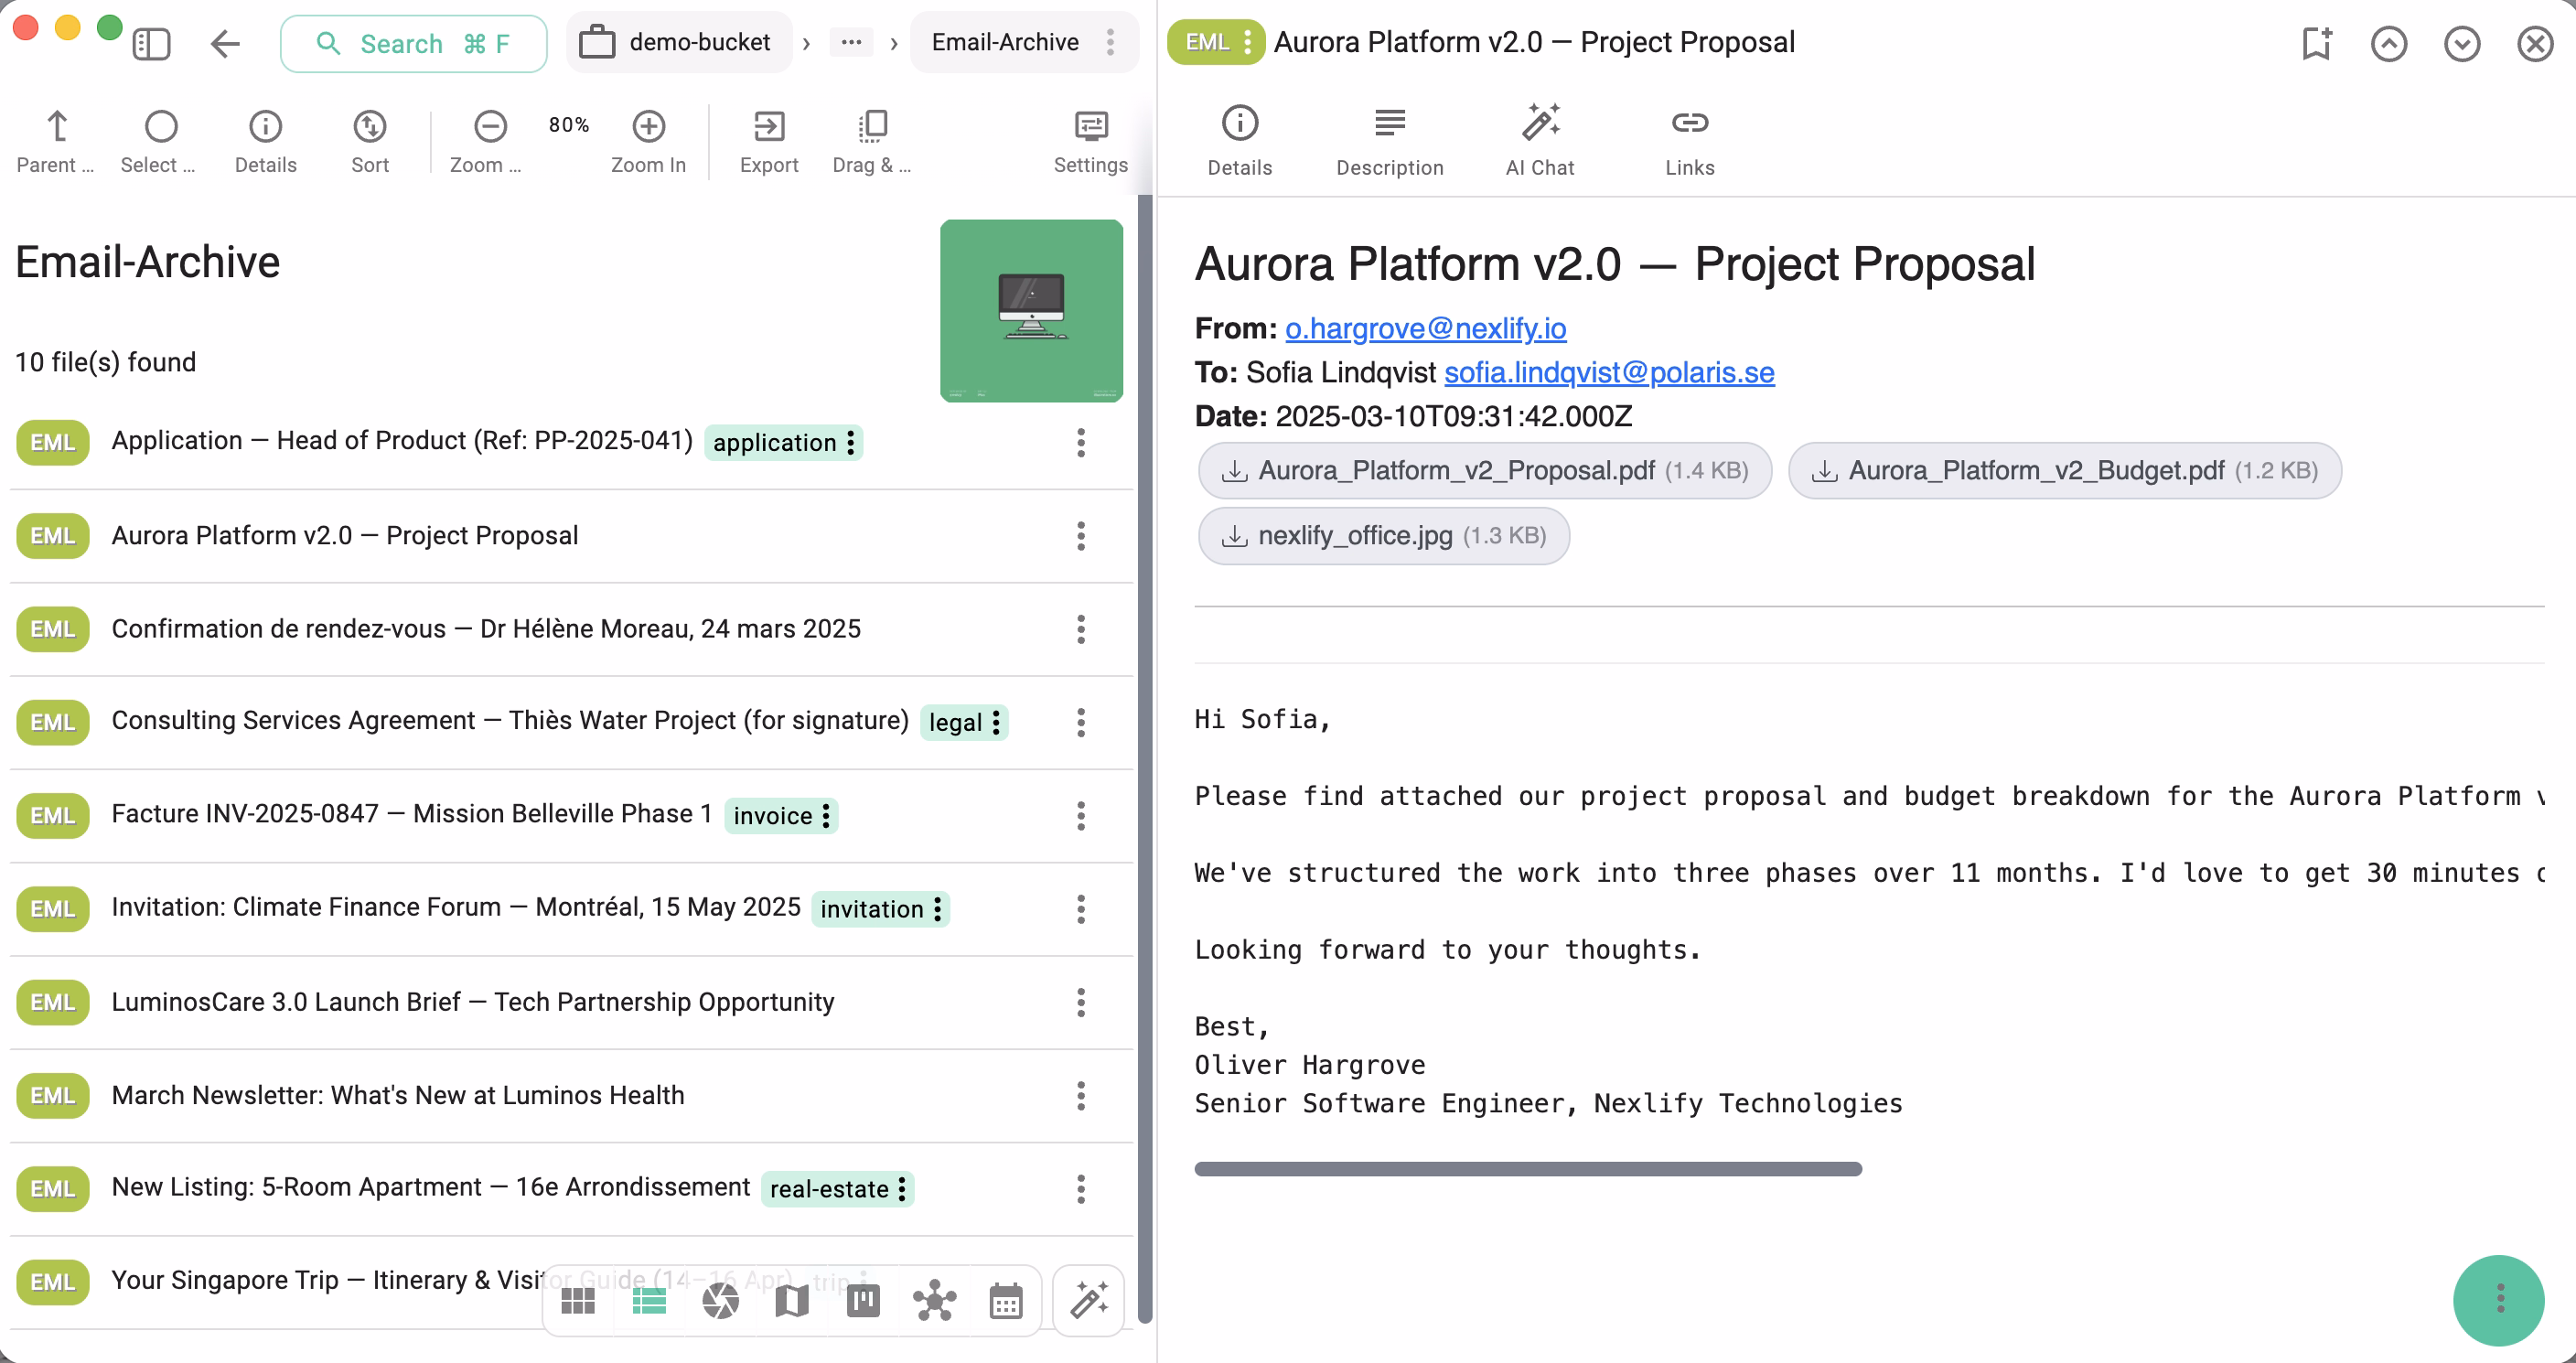
Task: Switch to grid view in the bottom toolbar
Action: coord(578,1300)
